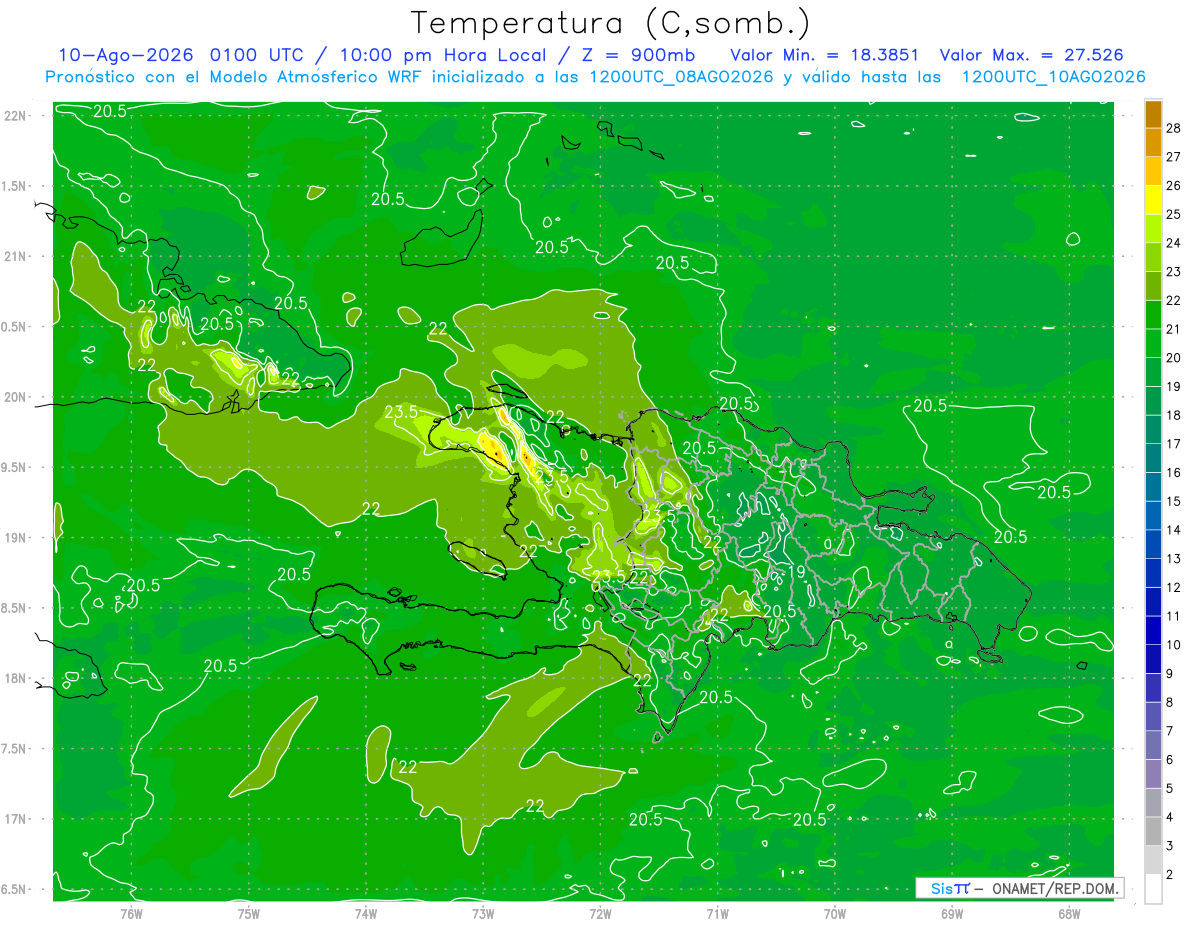Click the 73W longitude axis label
Screen dimensions: 1200x927
tap(483, 913)
